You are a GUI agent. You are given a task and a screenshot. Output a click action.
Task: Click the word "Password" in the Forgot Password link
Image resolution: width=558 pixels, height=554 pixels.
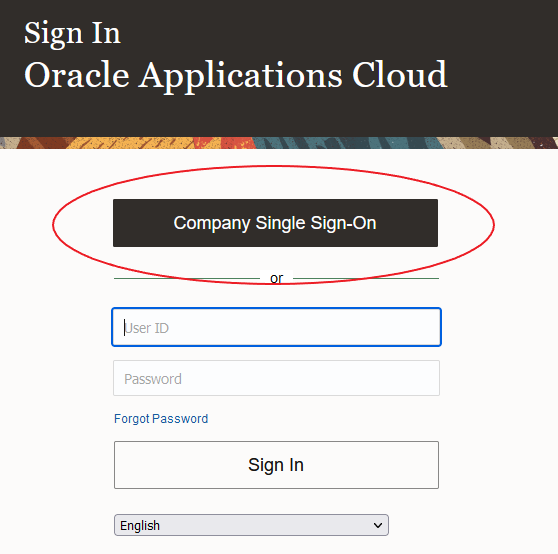(180, 419)
